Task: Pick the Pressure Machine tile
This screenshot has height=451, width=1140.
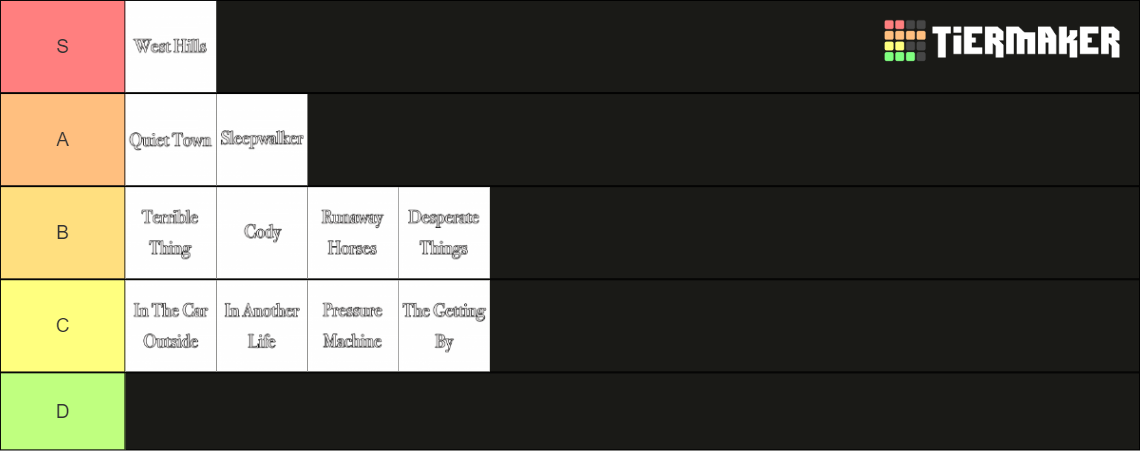Action: point(353,326)
